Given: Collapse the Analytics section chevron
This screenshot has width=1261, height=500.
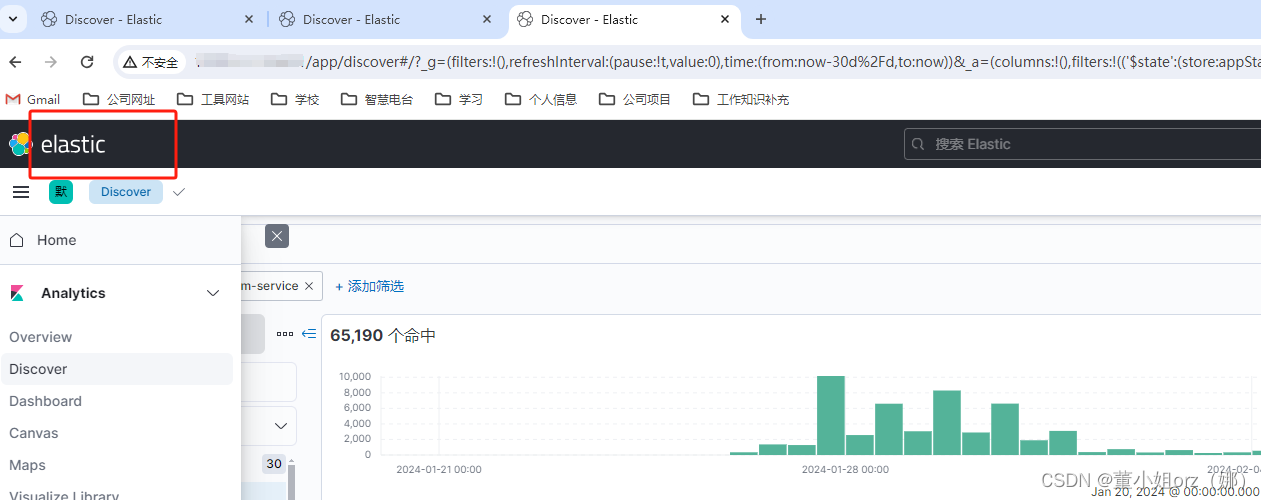Looking at the screenshot, I should [213, 293].
